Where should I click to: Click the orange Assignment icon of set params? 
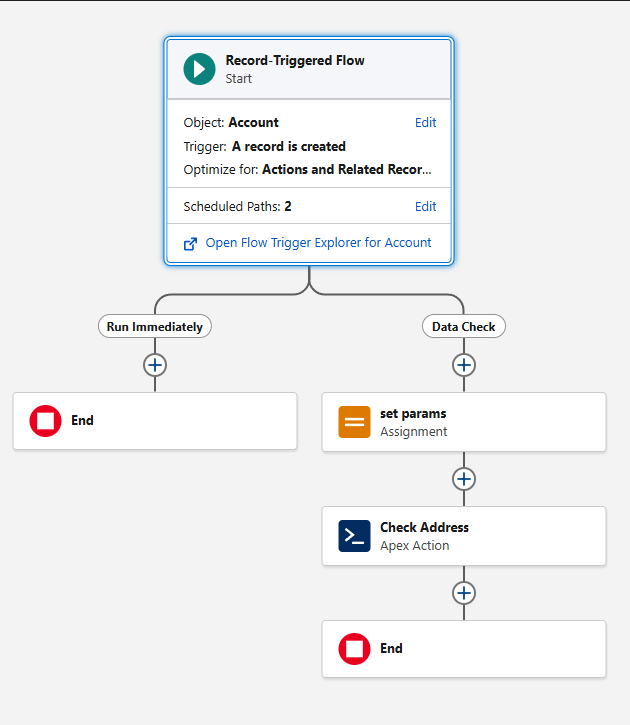(x=354, y=422)
